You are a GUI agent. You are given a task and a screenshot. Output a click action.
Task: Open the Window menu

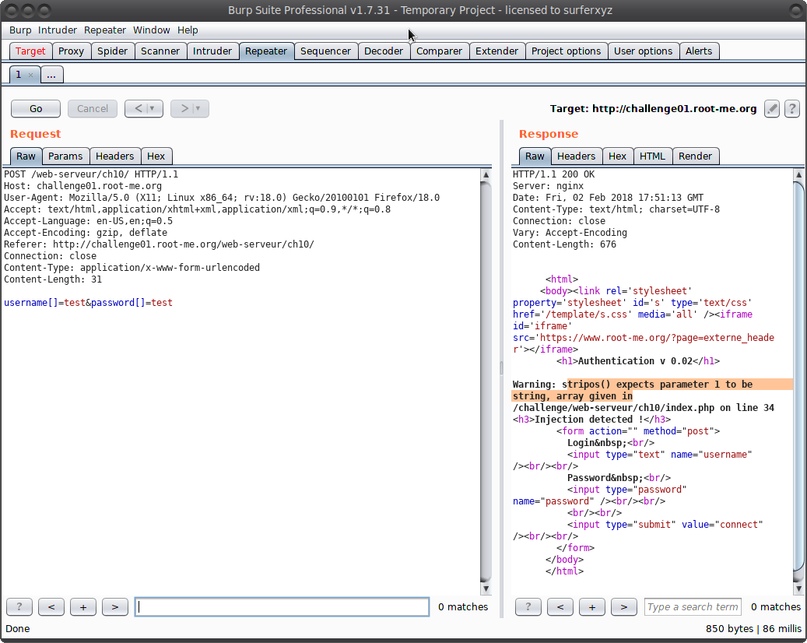coord(151,30)
